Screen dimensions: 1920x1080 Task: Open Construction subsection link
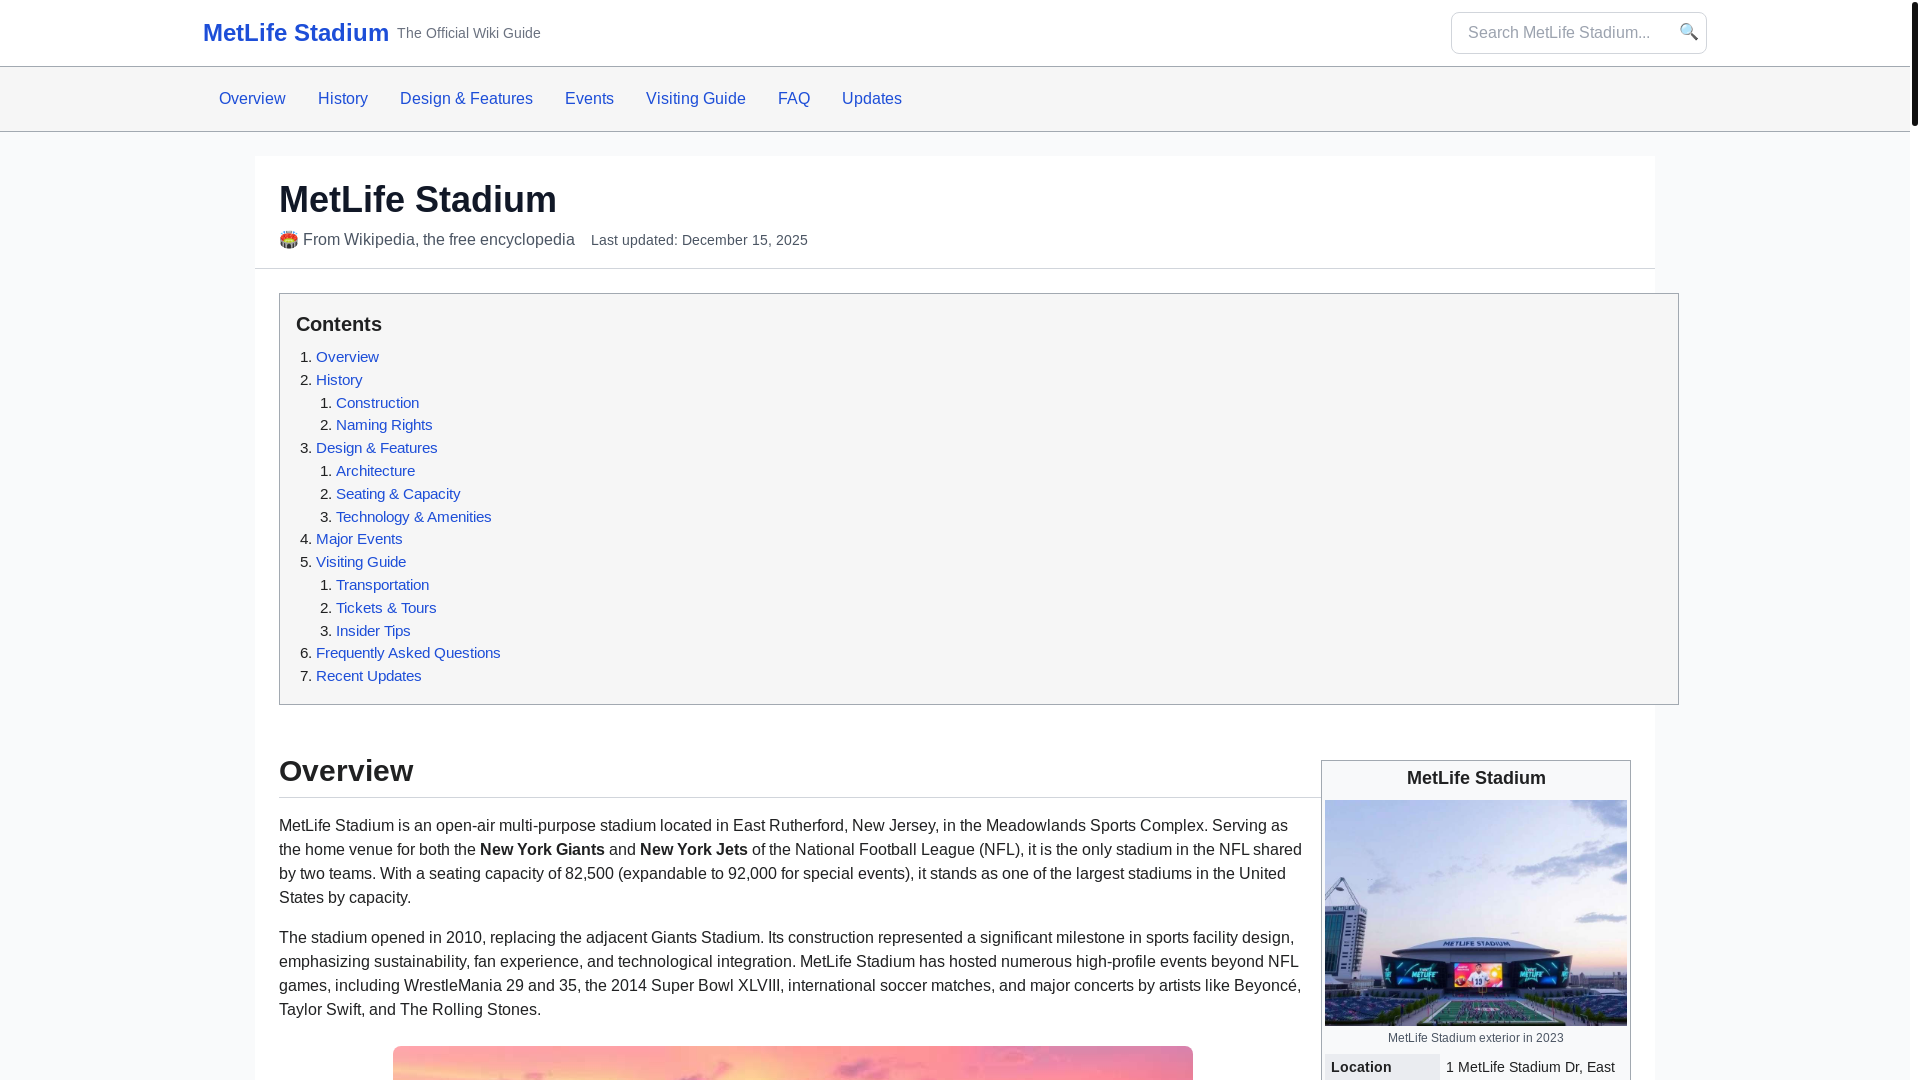(x=377, y=403)
